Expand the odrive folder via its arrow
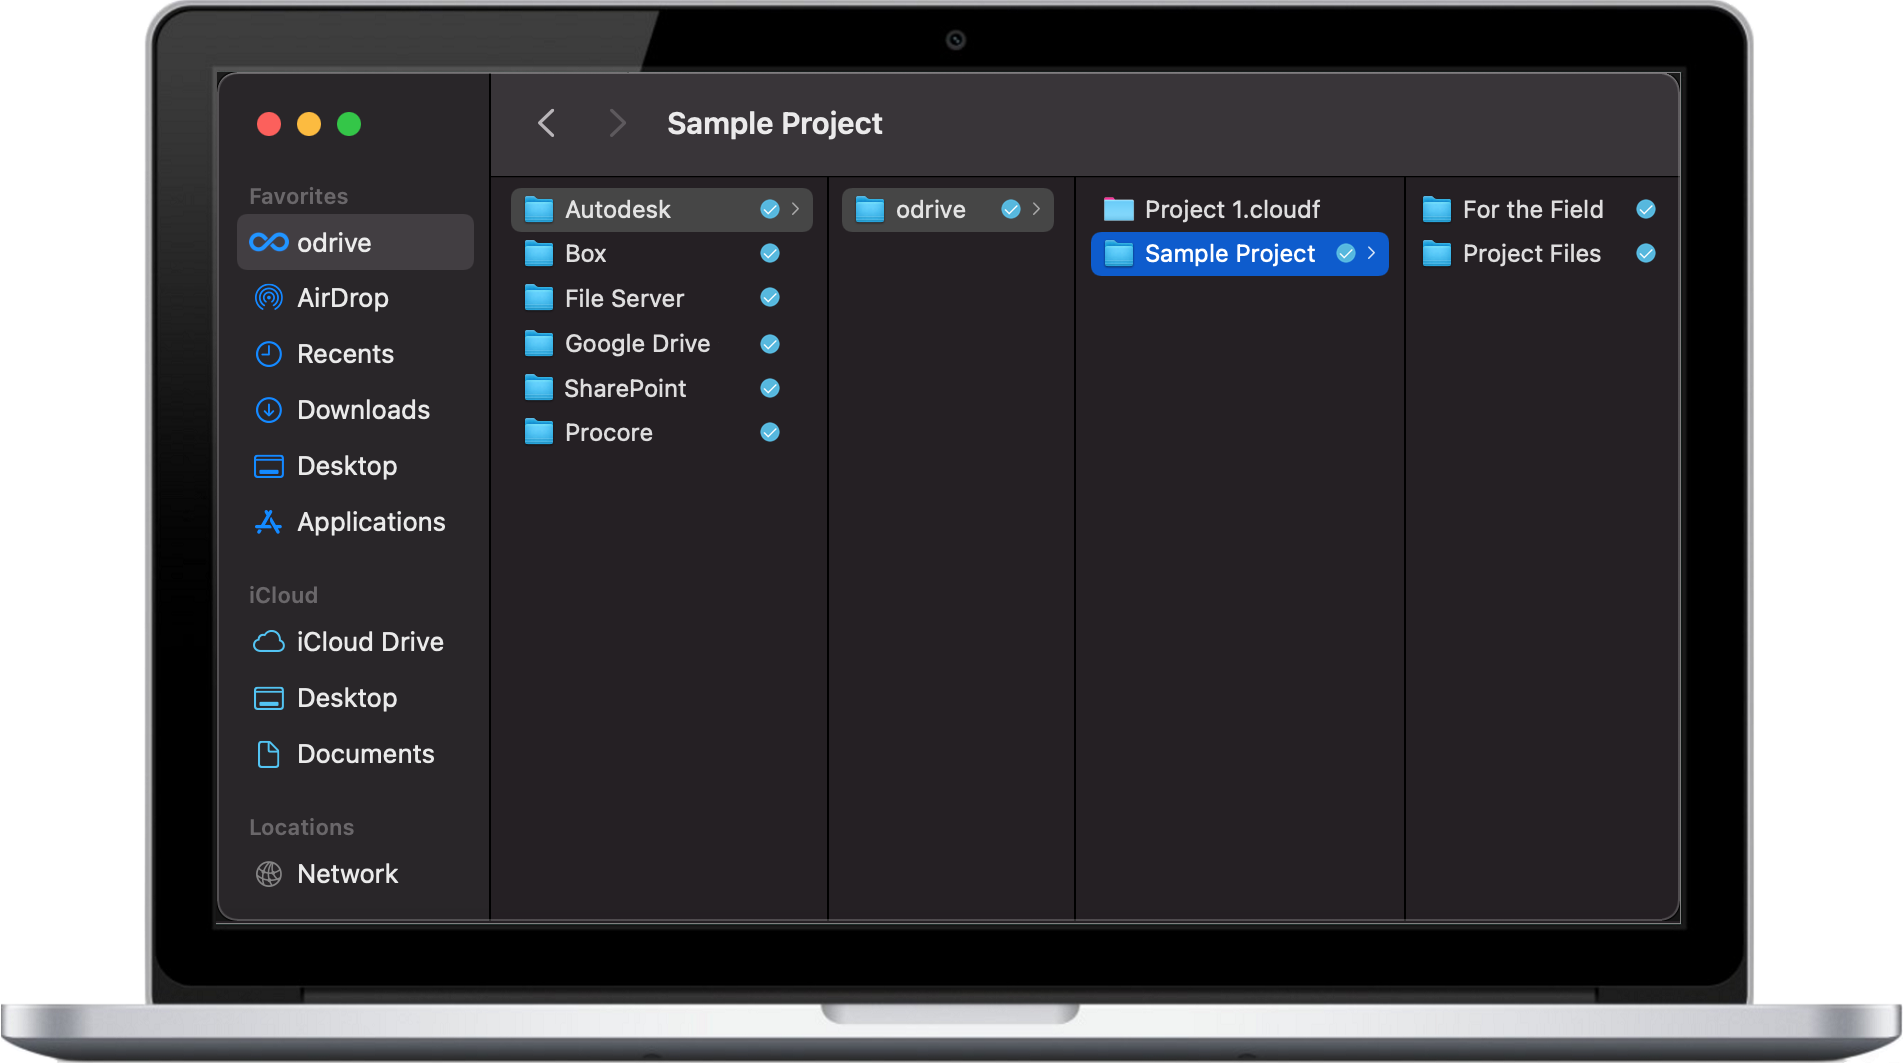Viewport: 1903px width, 1063px height. coord(1037,209)
